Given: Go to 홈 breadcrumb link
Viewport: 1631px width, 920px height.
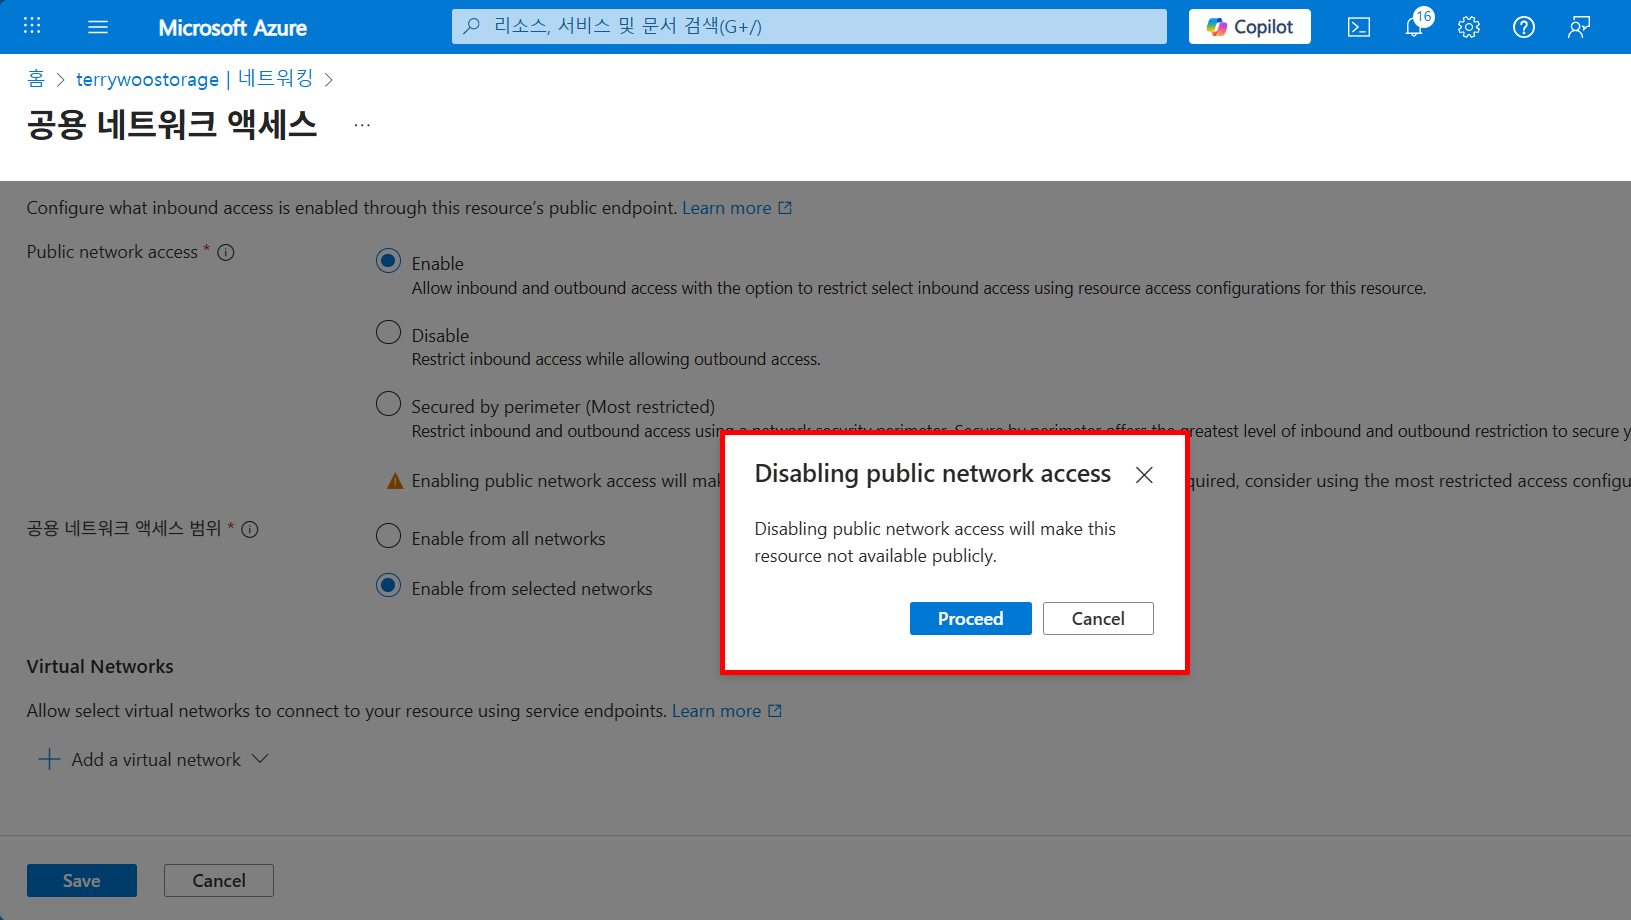Looking at the screenshot, I should (36, 79).
